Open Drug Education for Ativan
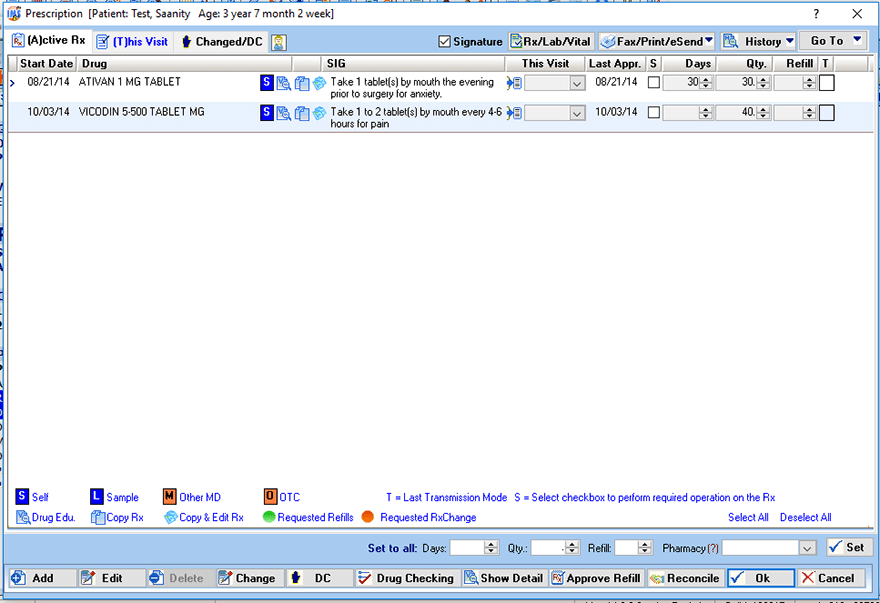The image size is (880, 603). coord(283,83)
